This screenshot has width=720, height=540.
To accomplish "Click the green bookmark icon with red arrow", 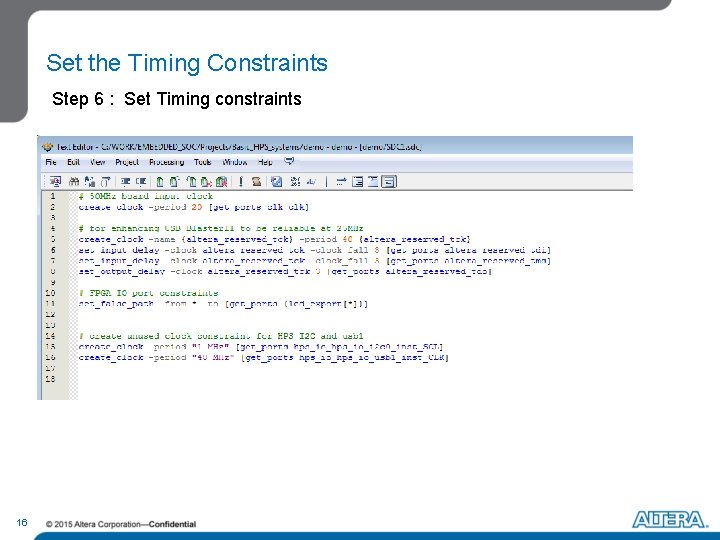I will point(207,181).
